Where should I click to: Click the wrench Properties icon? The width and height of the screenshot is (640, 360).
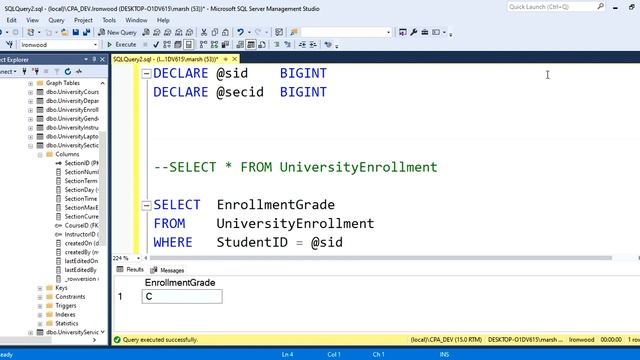tap(413, 32)
